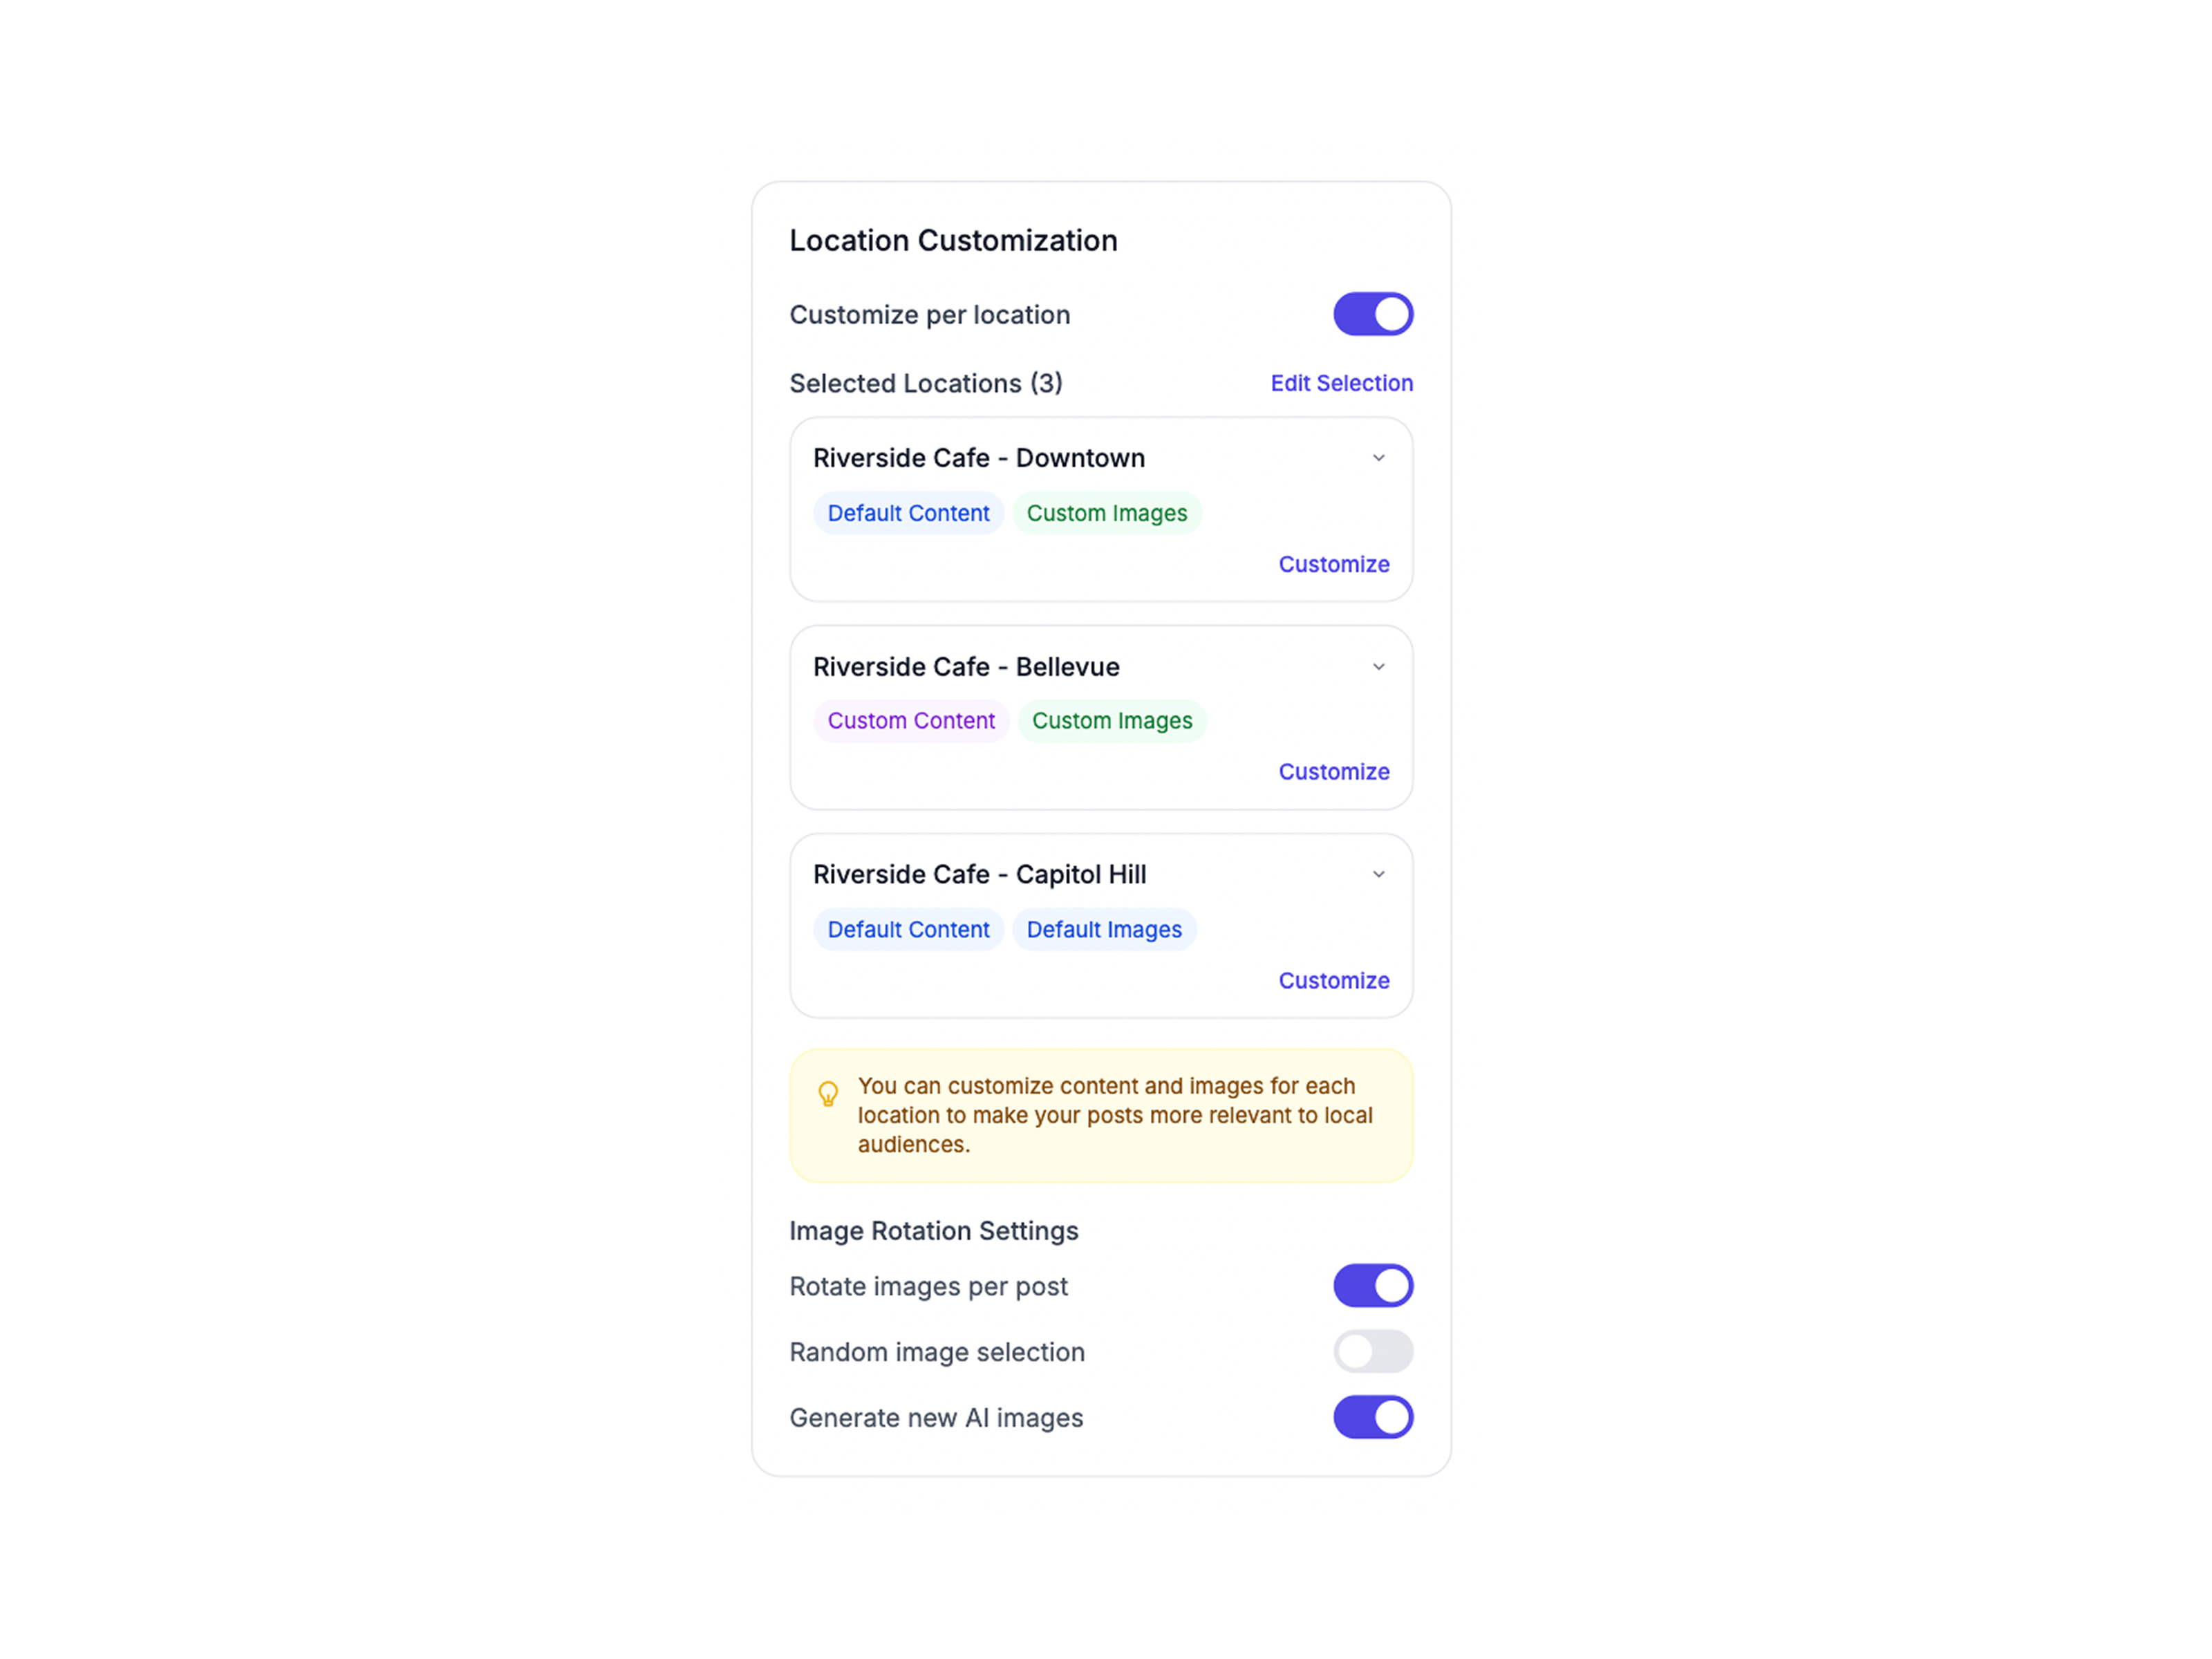
Task: Open Edit Selection for locations
Action: pyautogui.click(x=1341, y=383)
